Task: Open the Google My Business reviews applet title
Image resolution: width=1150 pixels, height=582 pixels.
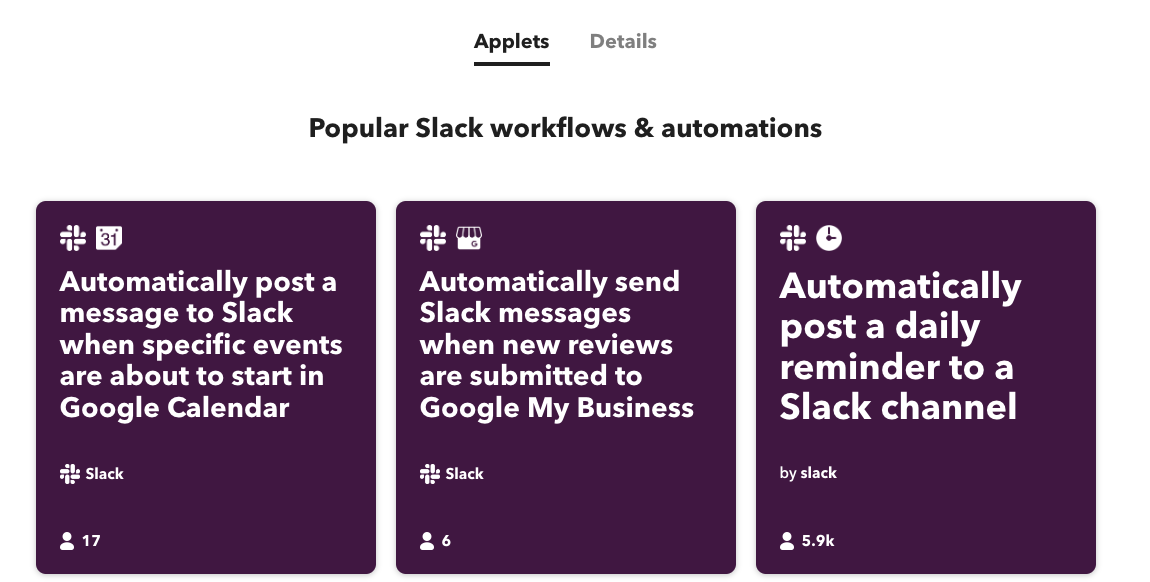Action: [x=556, y=345]
